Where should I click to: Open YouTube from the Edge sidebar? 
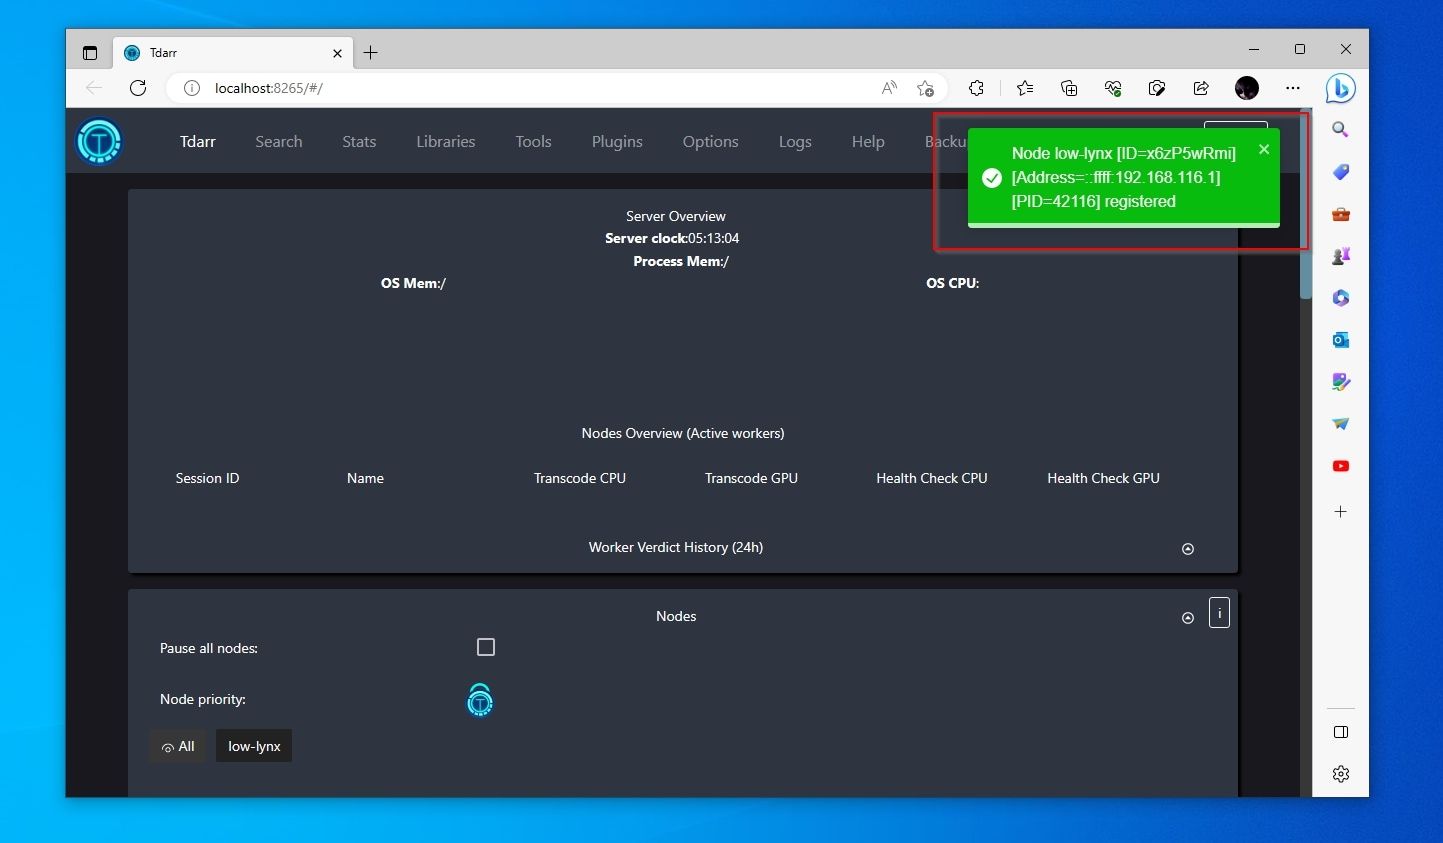[x=1340, y=465]
